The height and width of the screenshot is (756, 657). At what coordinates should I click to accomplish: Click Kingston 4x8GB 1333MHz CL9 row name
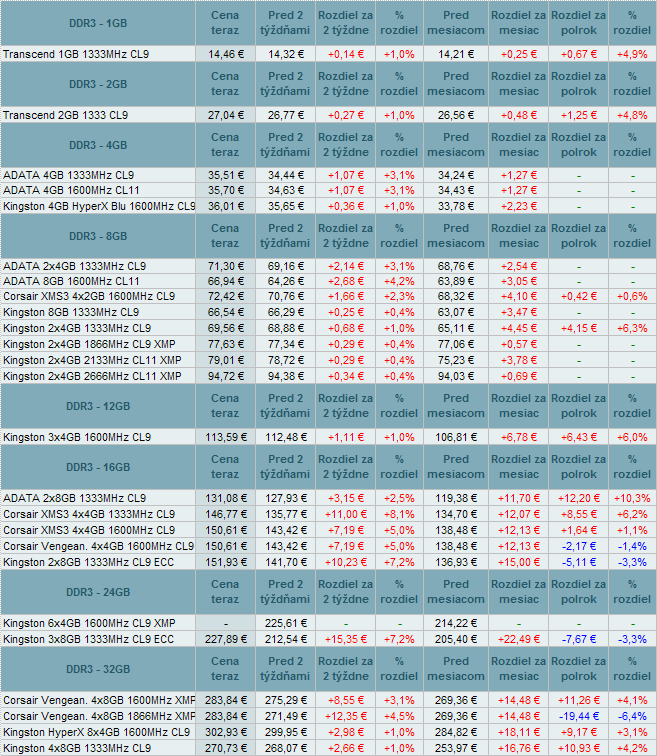point(77,748)
